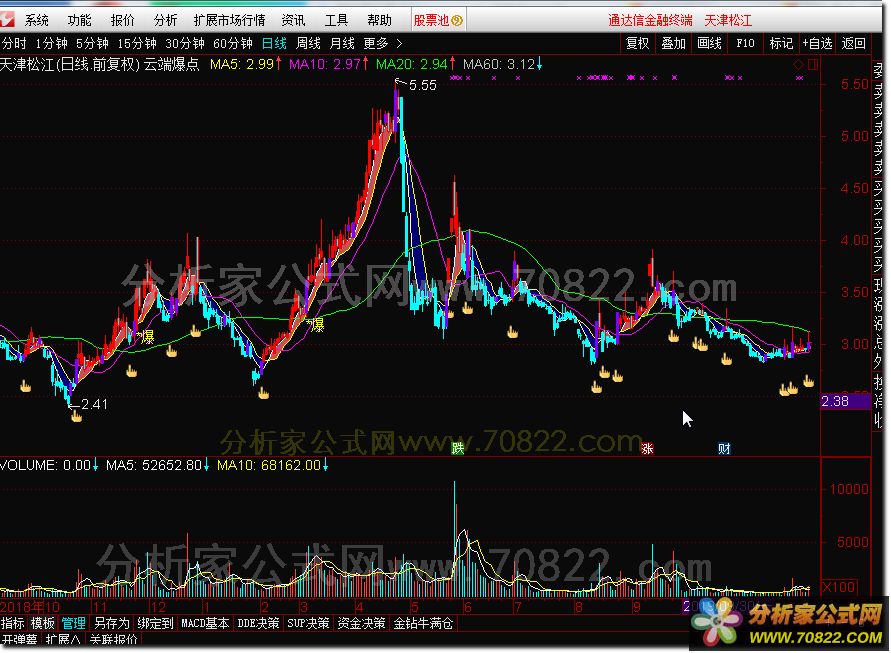891x653 pixels.
Task: Open the 指标 tab at bottom
Action: click(x=13, y=623)
